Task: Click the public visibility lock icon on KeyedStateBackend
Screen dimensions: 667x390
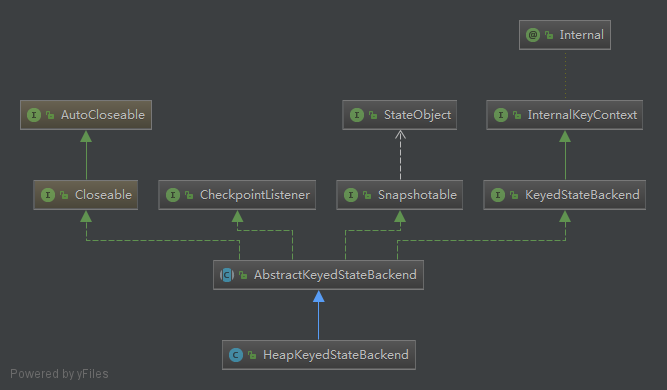Action: (514, 195)
